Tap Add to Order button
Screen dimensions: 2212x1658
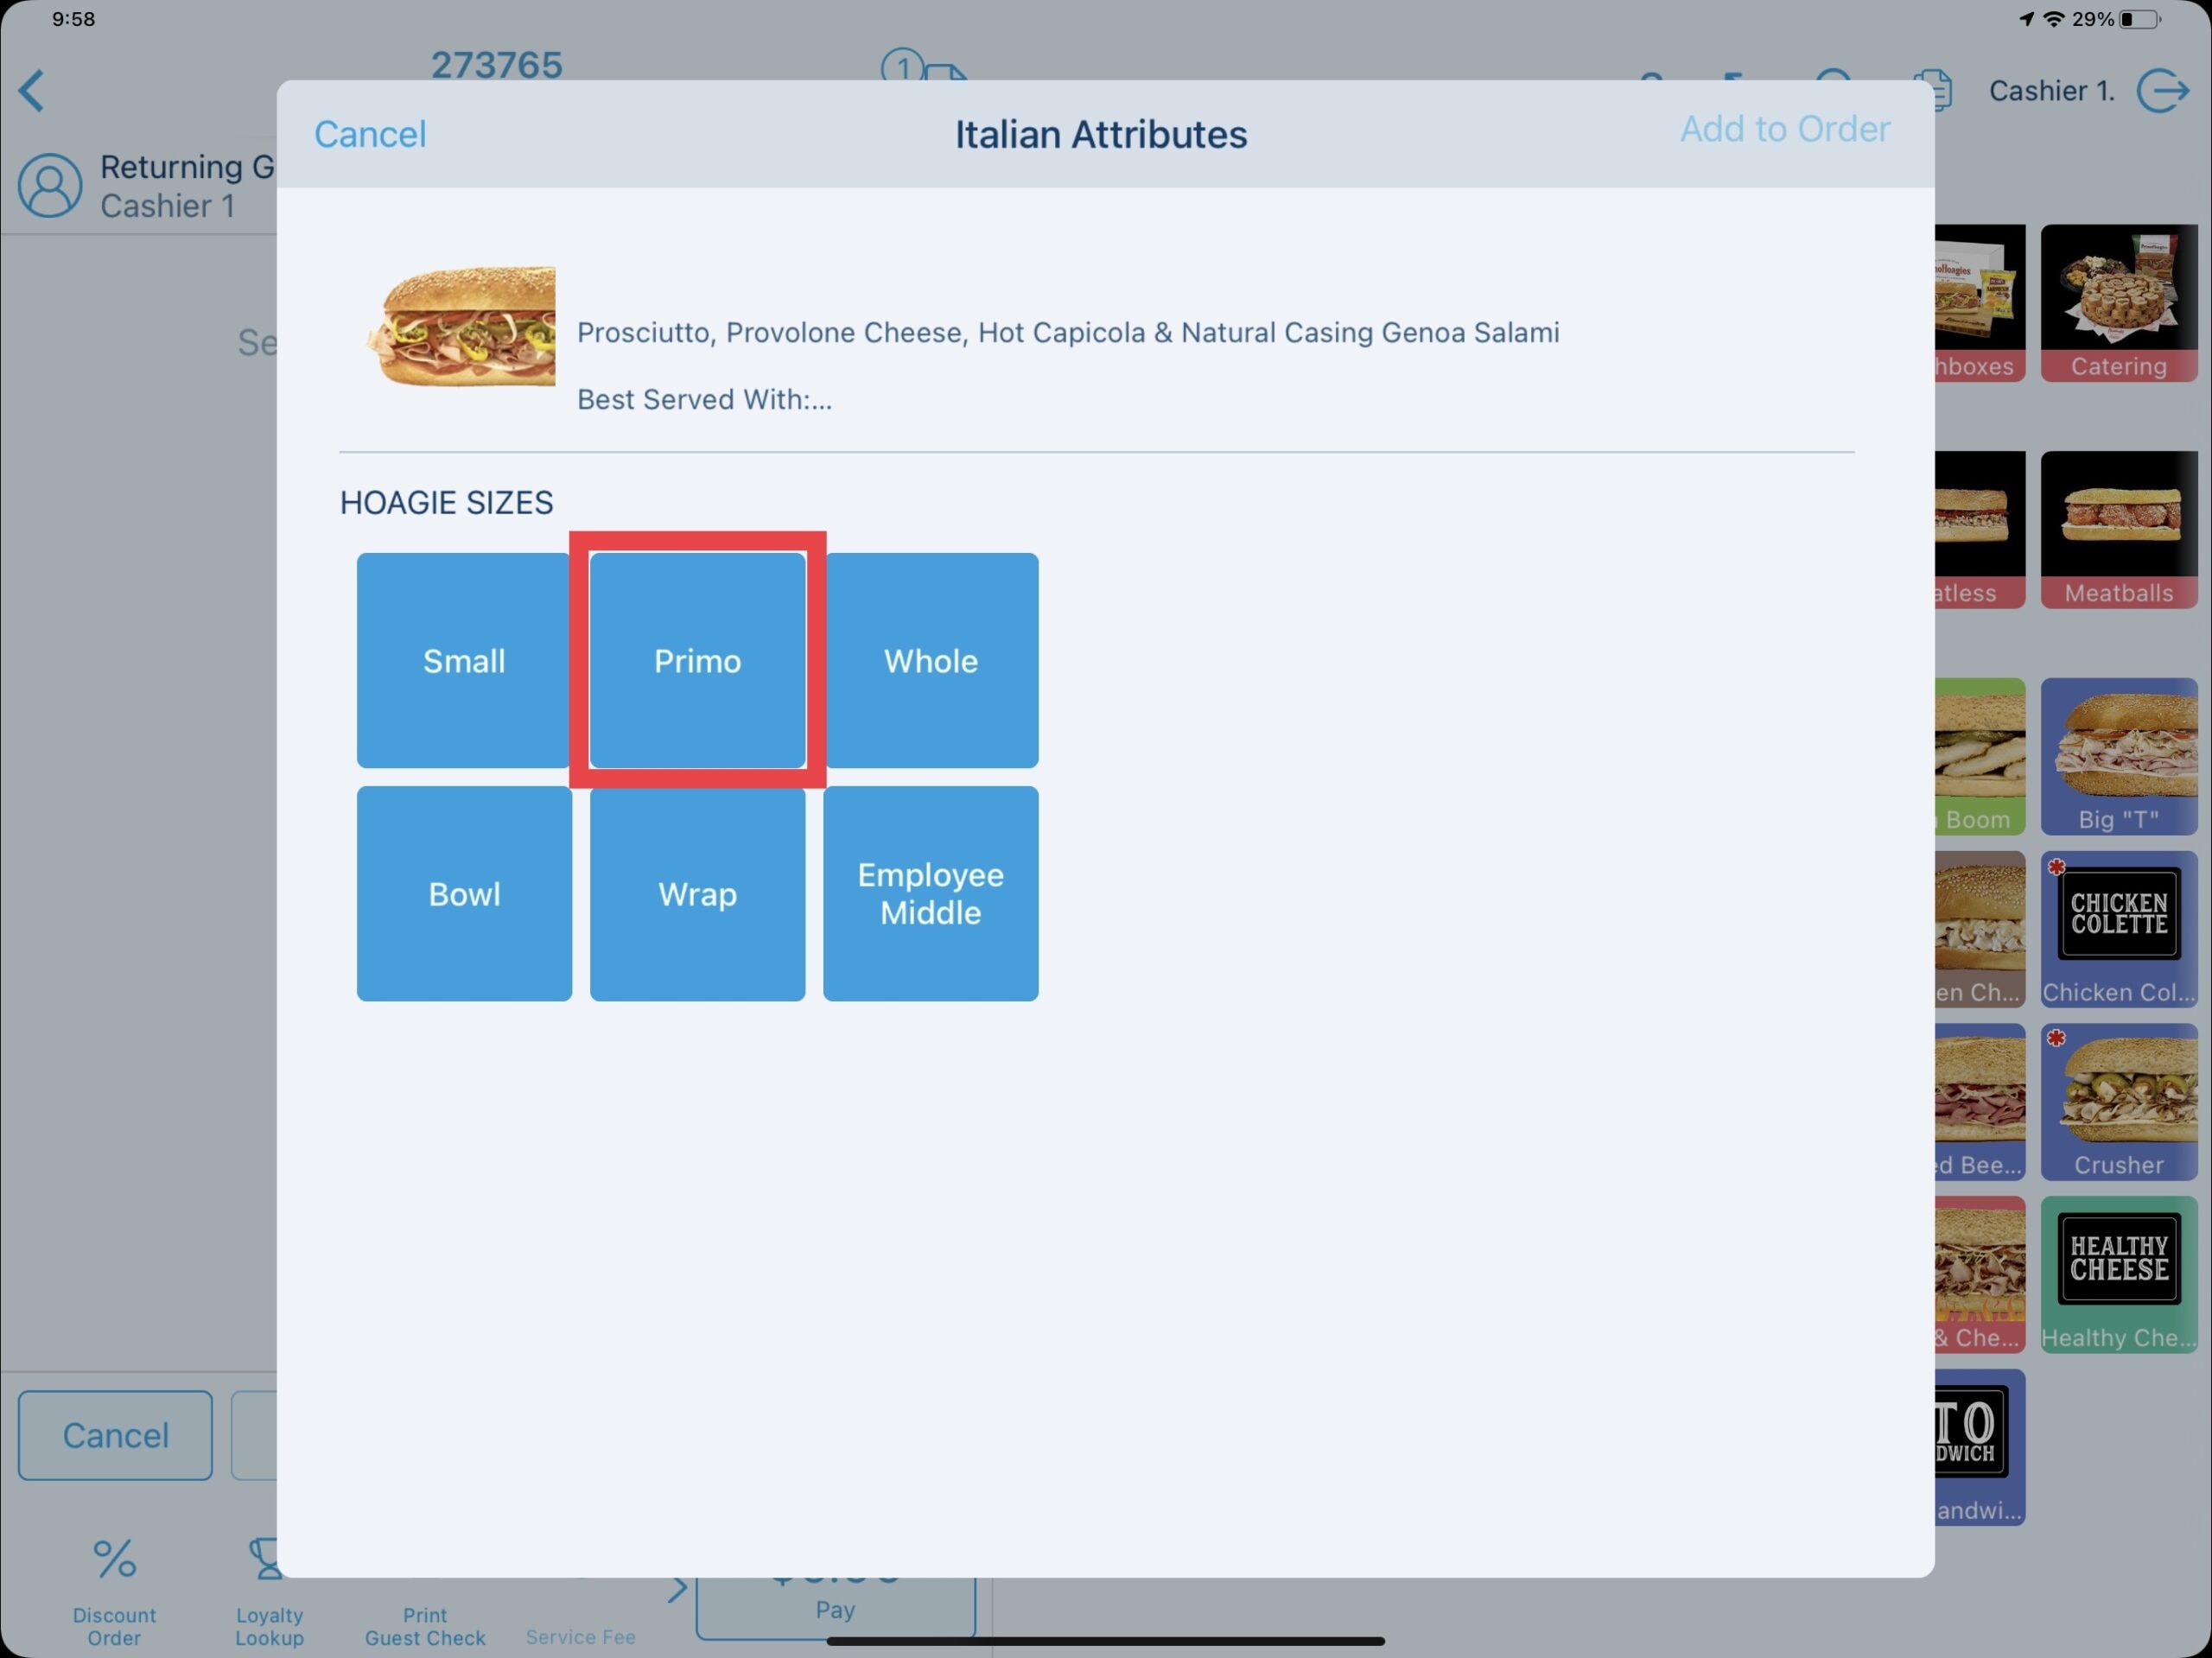click(x=1783, y=127)
